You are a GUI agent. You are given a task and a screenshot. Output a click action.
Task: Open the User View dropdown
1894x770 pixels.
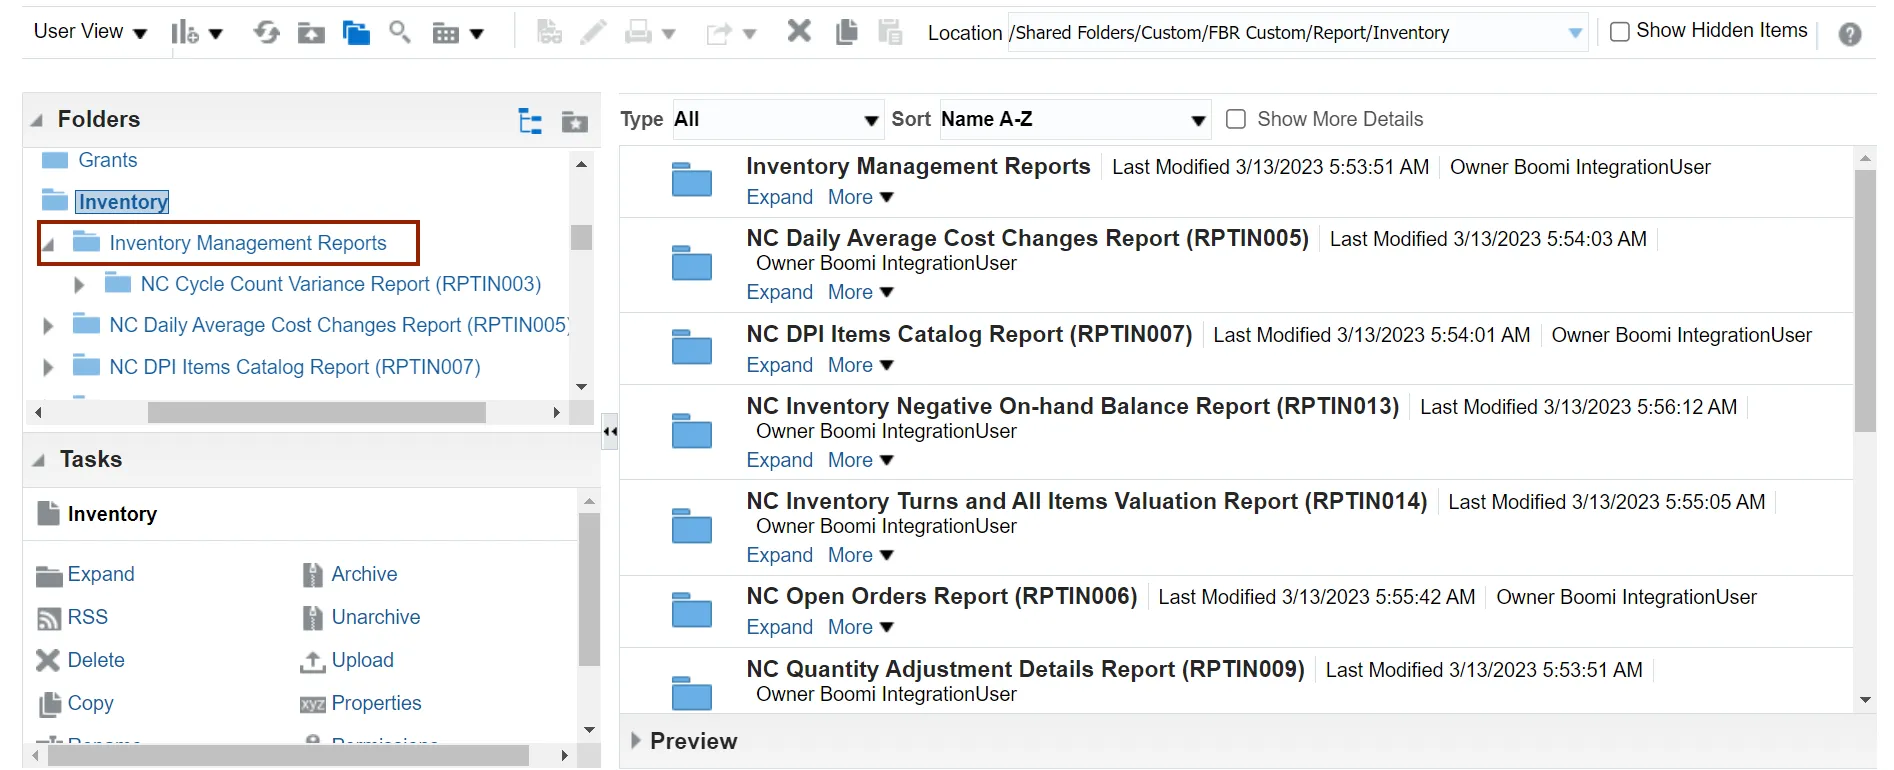(x=90, y=32)
